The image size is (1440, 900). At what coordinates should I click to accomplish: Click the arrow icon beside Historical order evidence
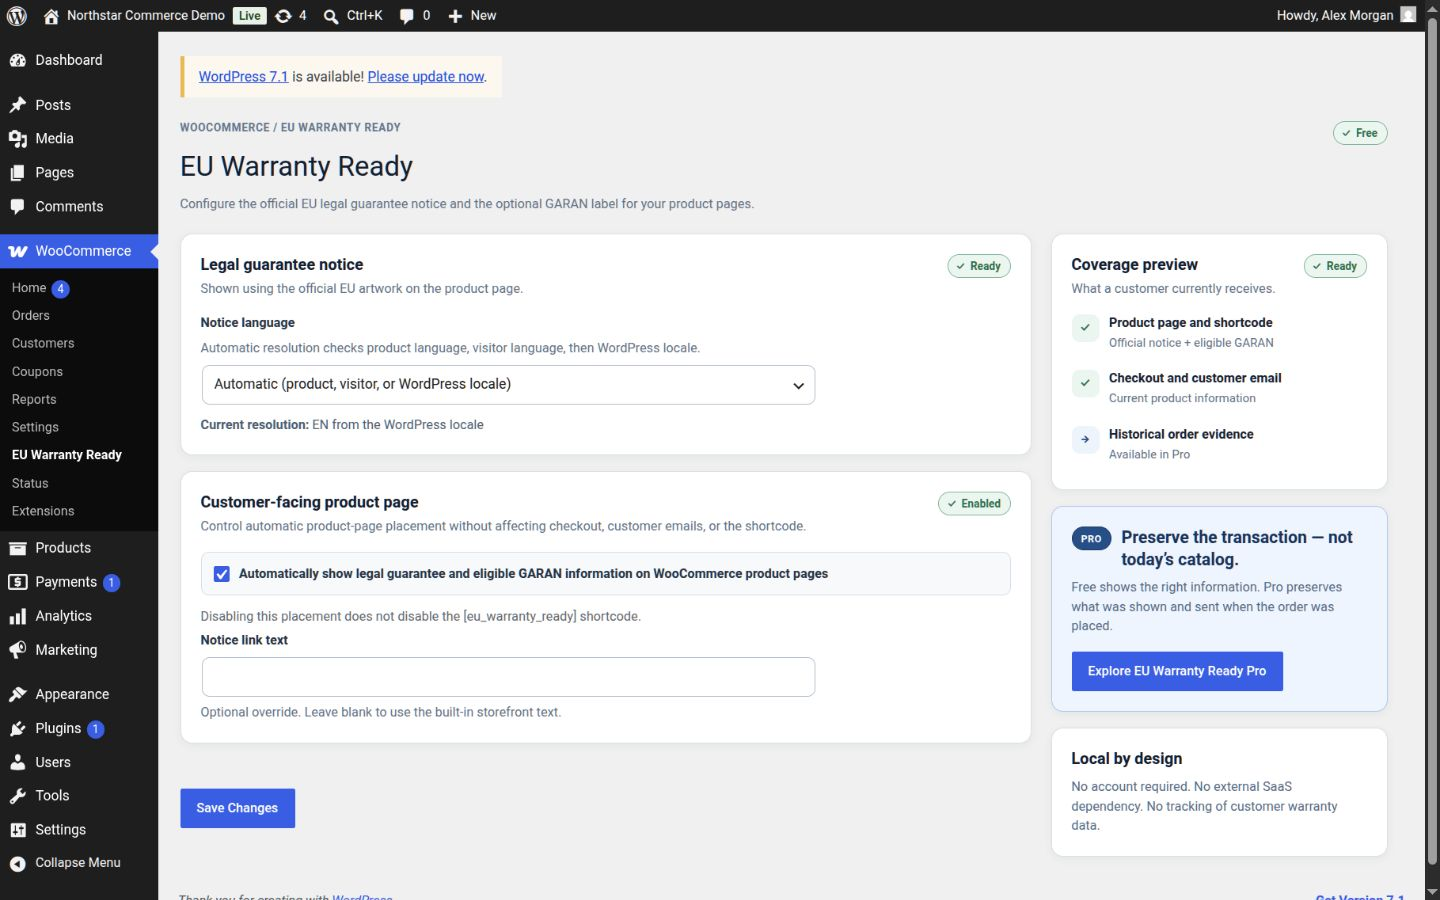[x=1085, y=440]
